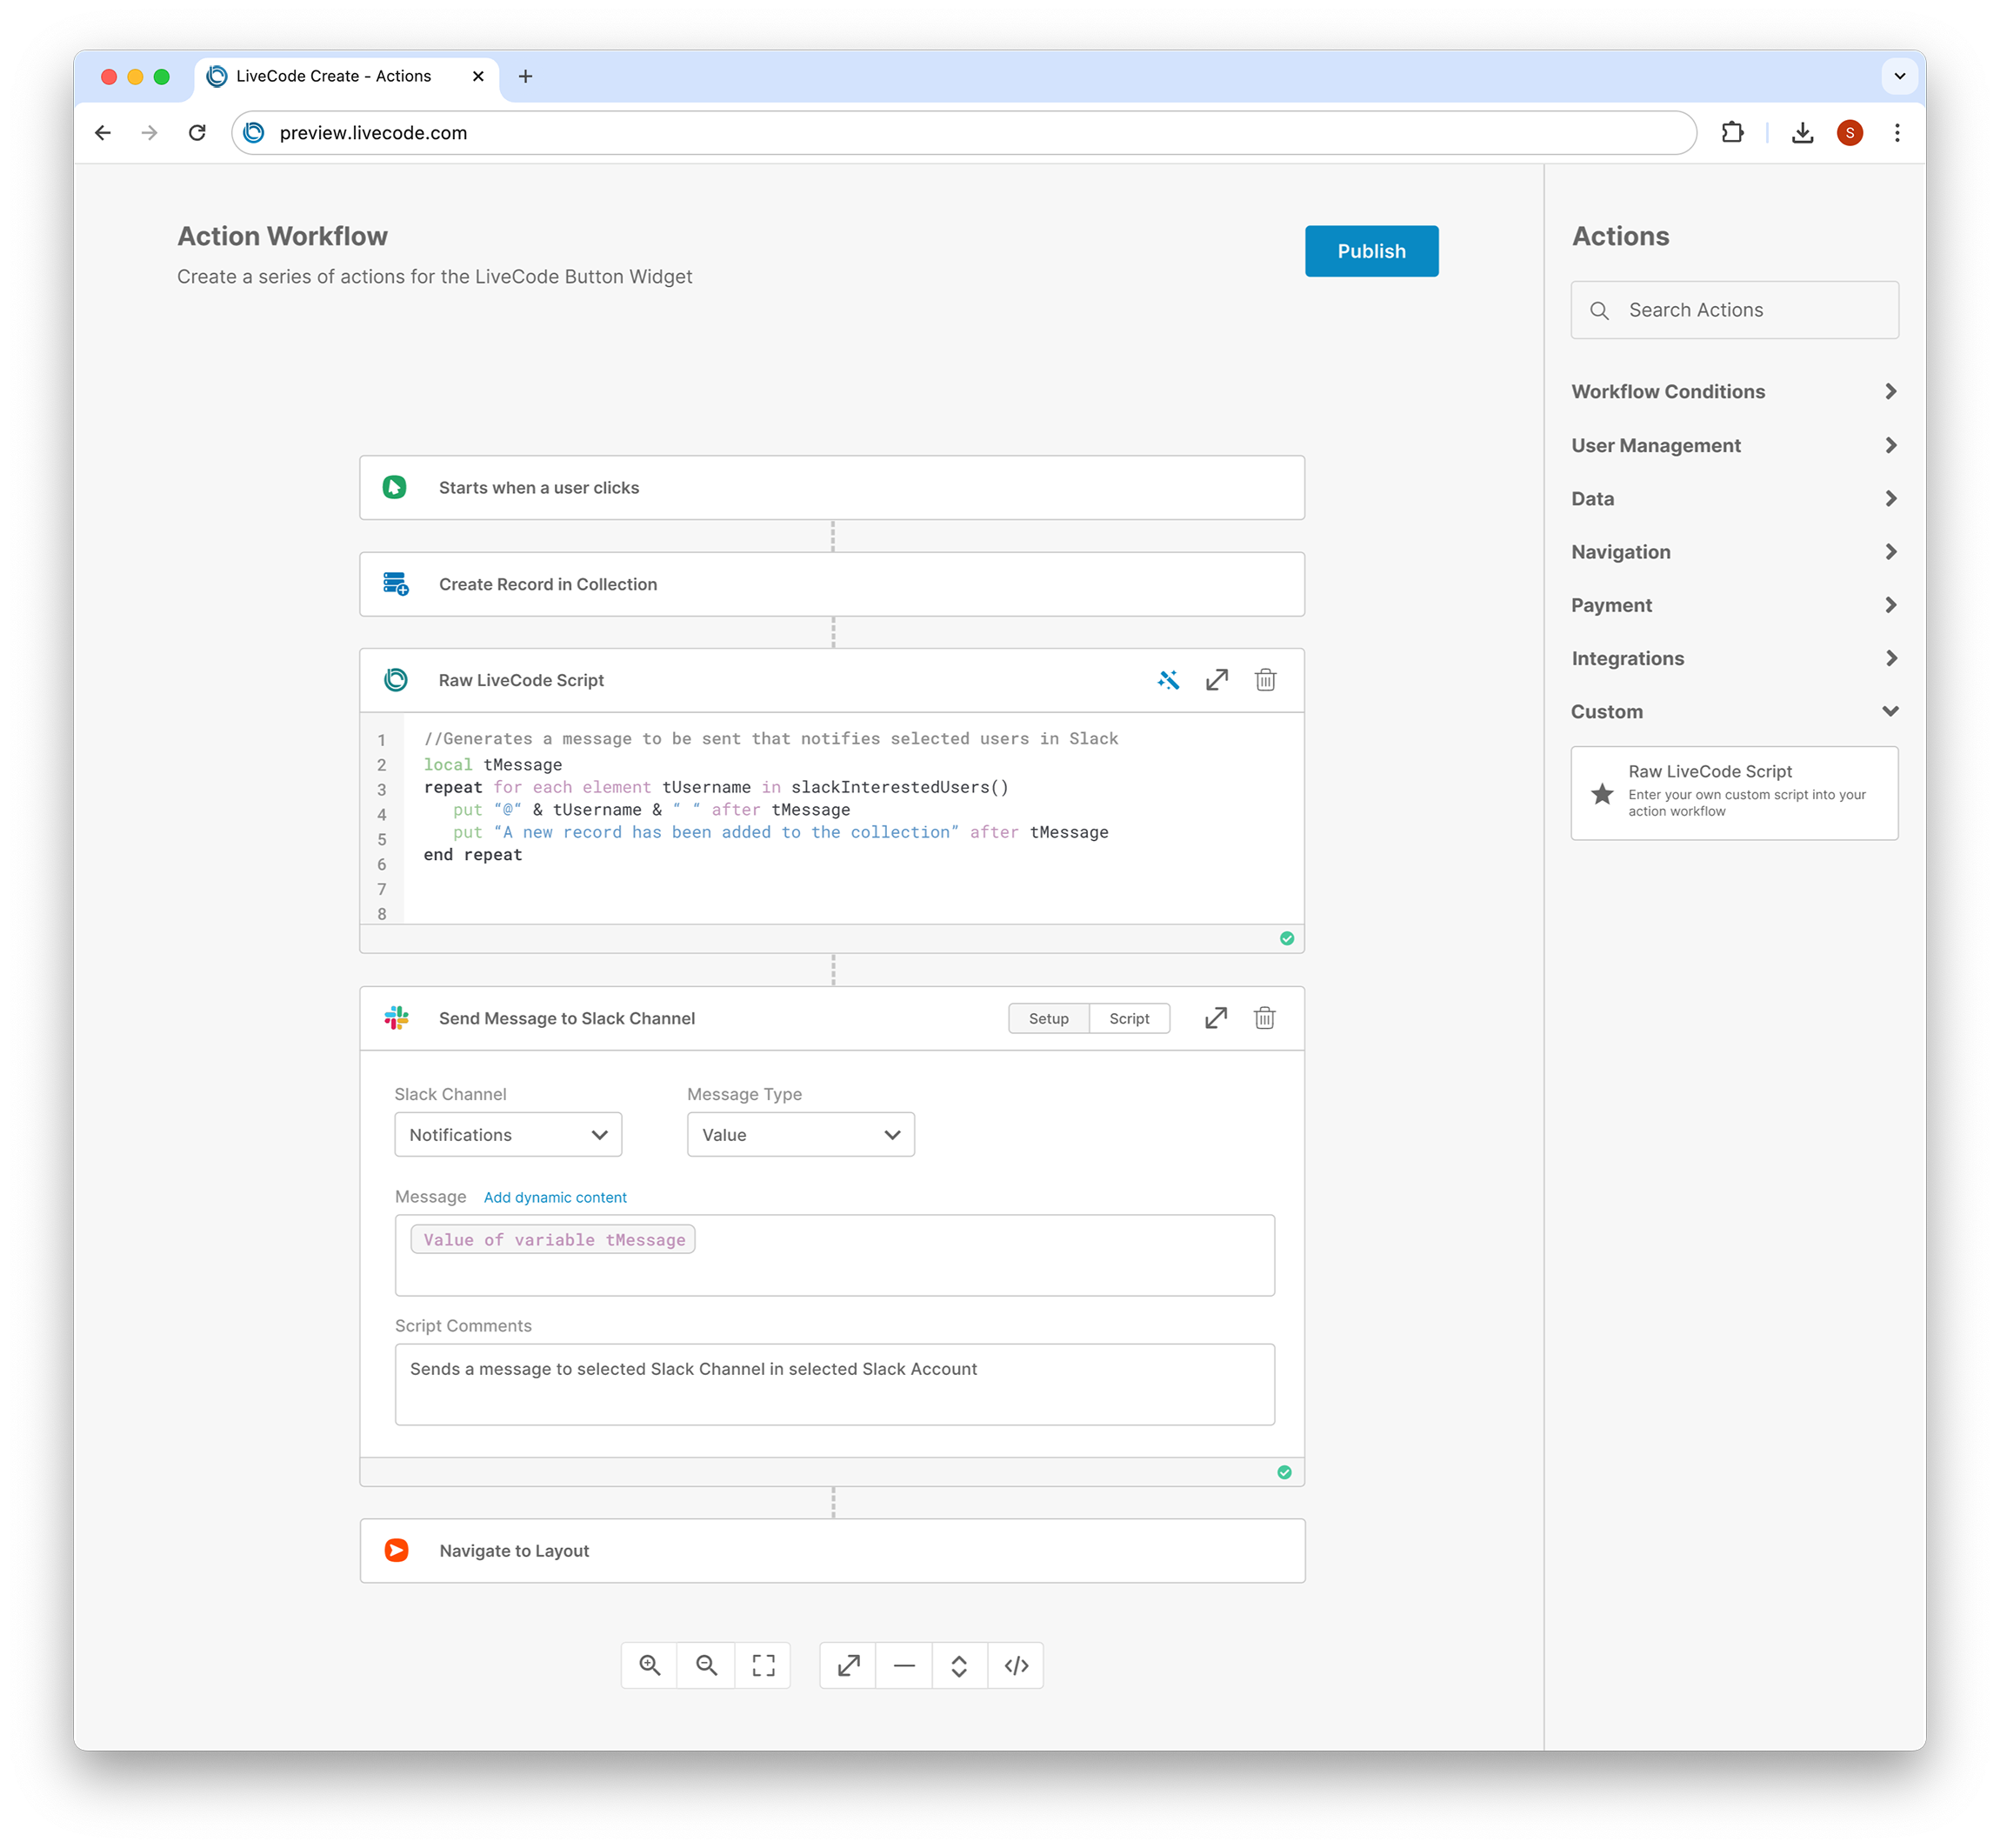Click the zoom out magnifier icon
This screenshot has height=1848, width=2000.
click(x=706, y=1665)
